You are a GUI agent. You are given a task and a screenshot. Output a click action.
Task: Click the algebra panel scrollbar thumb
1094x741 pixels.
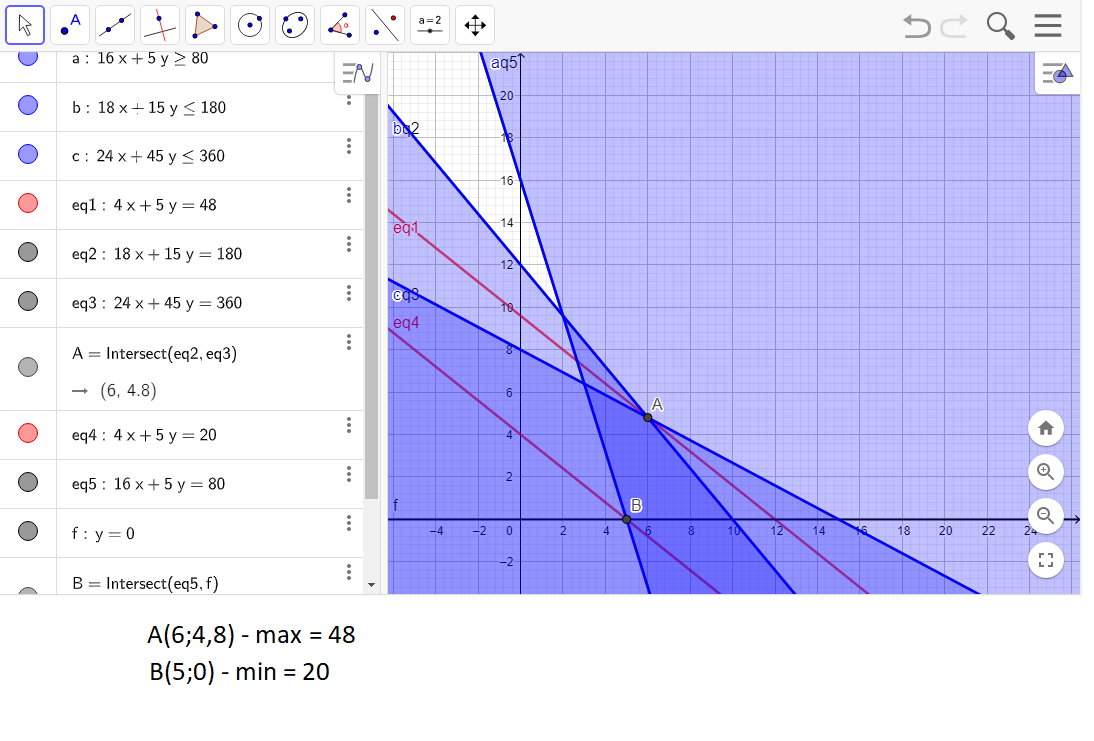point(371,297)
